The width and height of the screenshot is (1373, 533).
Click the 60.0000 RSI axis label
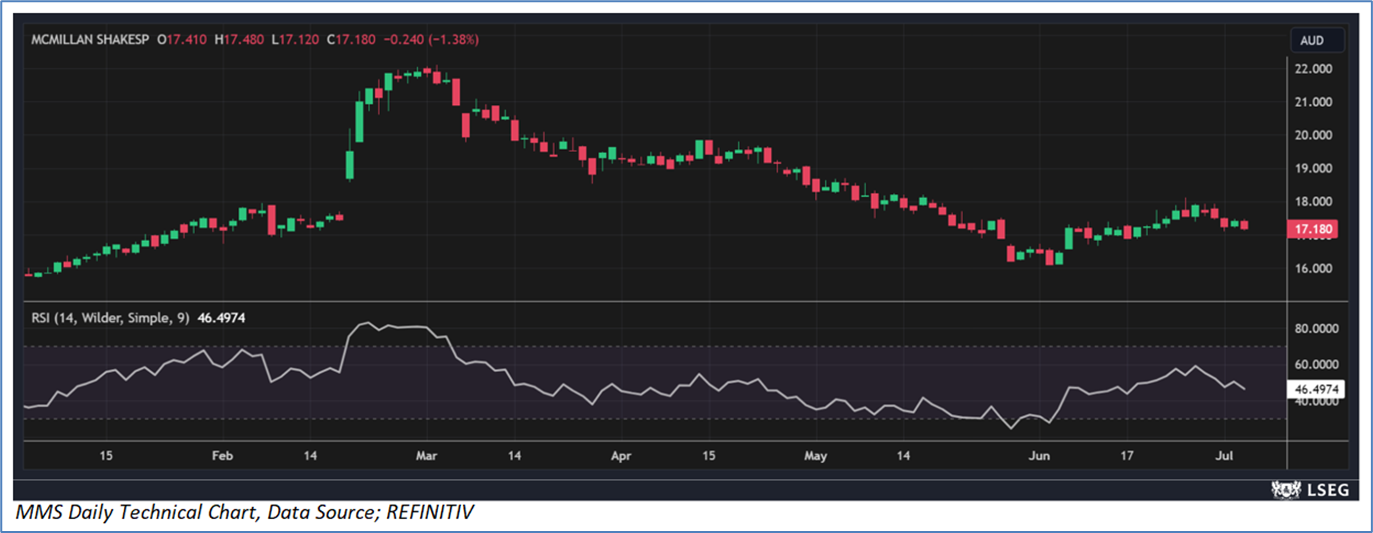1318,364
